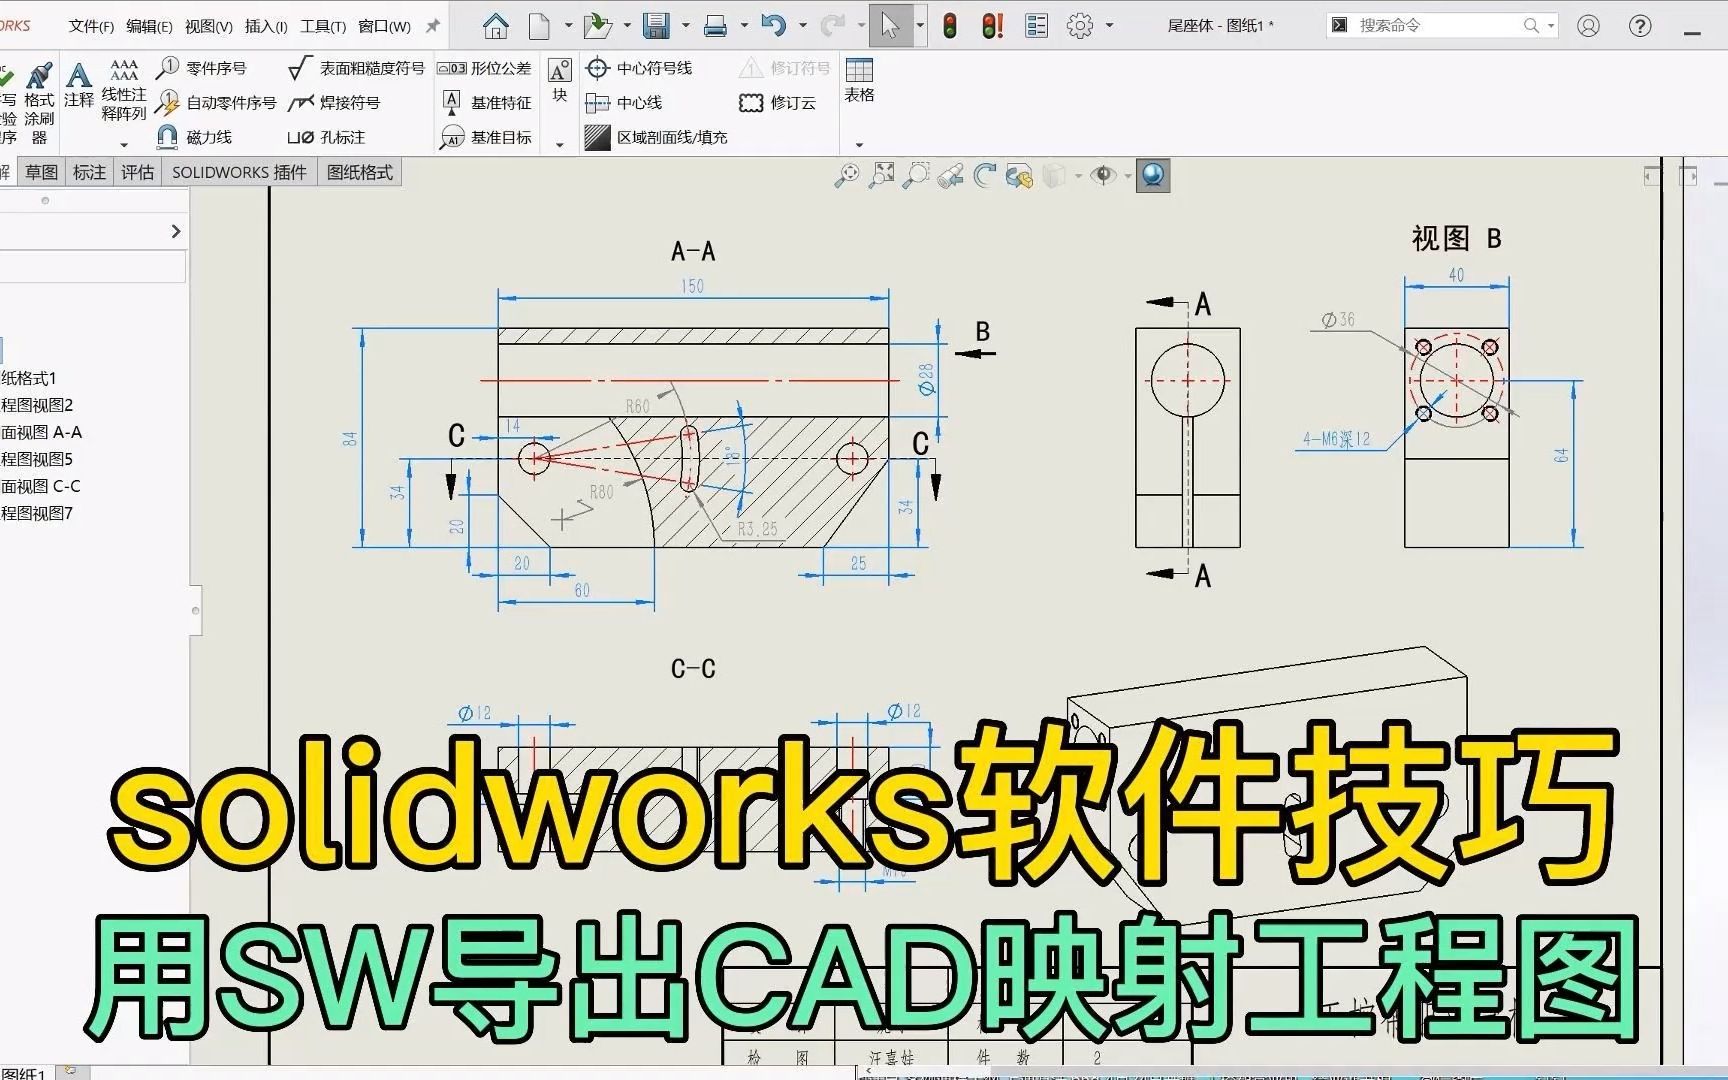
Task: Open the 工具(T) menu
Action: click(x=323, y=26)
